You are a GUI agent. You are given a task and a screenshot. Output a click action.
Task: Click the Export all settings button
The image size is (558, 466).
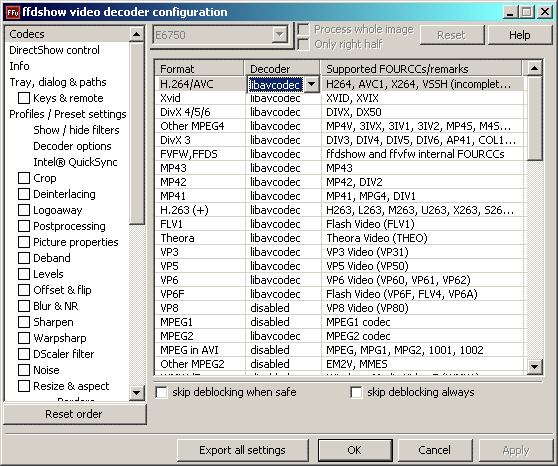243,450
